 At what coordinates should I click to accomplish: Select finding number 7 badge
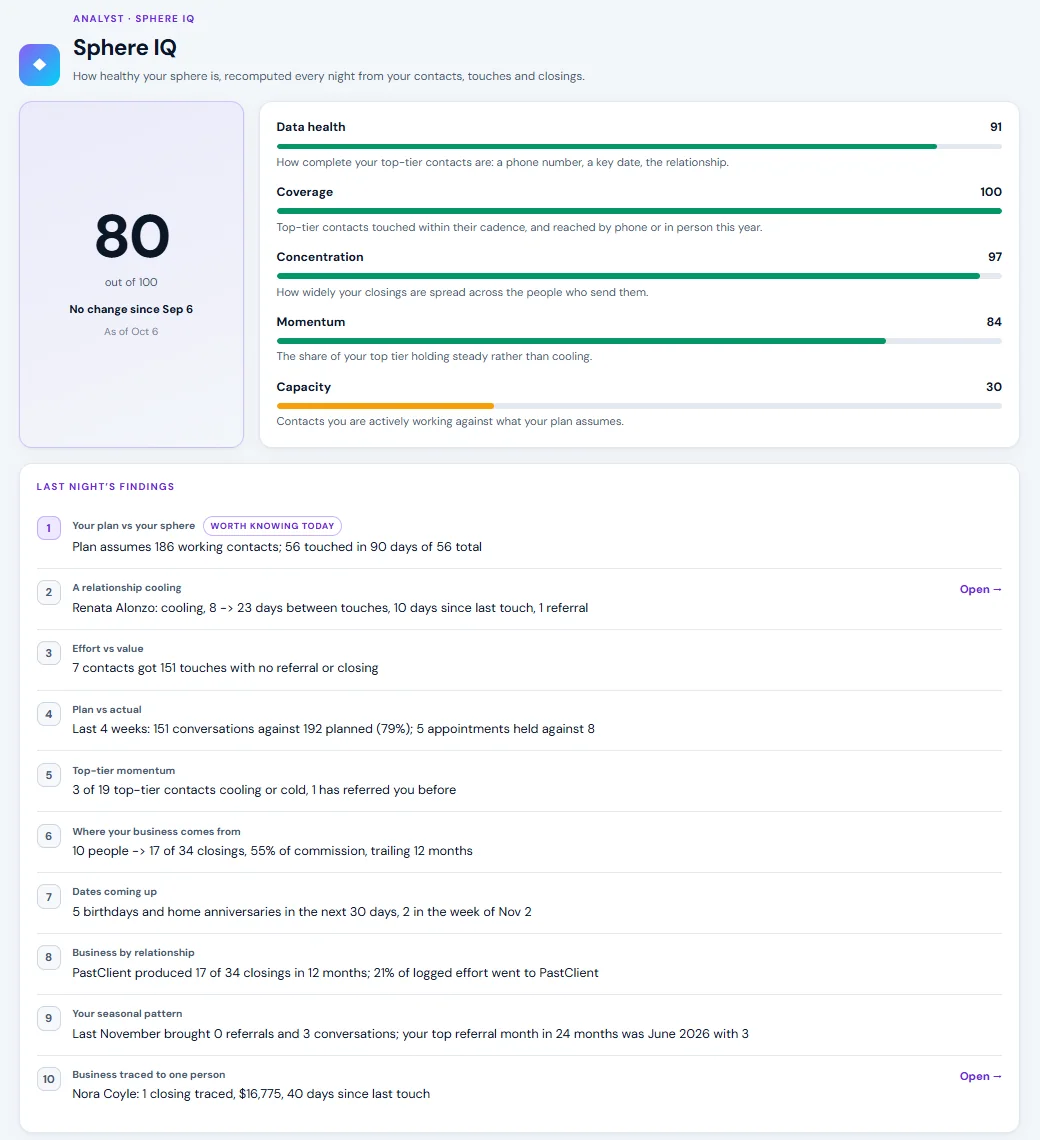pos(49,897)
